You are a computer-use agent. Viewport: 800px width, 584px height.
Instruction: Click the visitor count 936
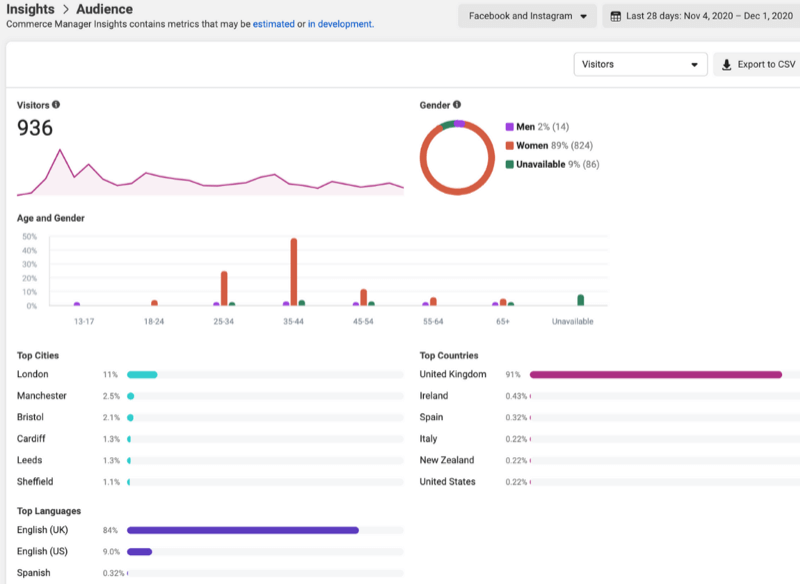[35, 128]
